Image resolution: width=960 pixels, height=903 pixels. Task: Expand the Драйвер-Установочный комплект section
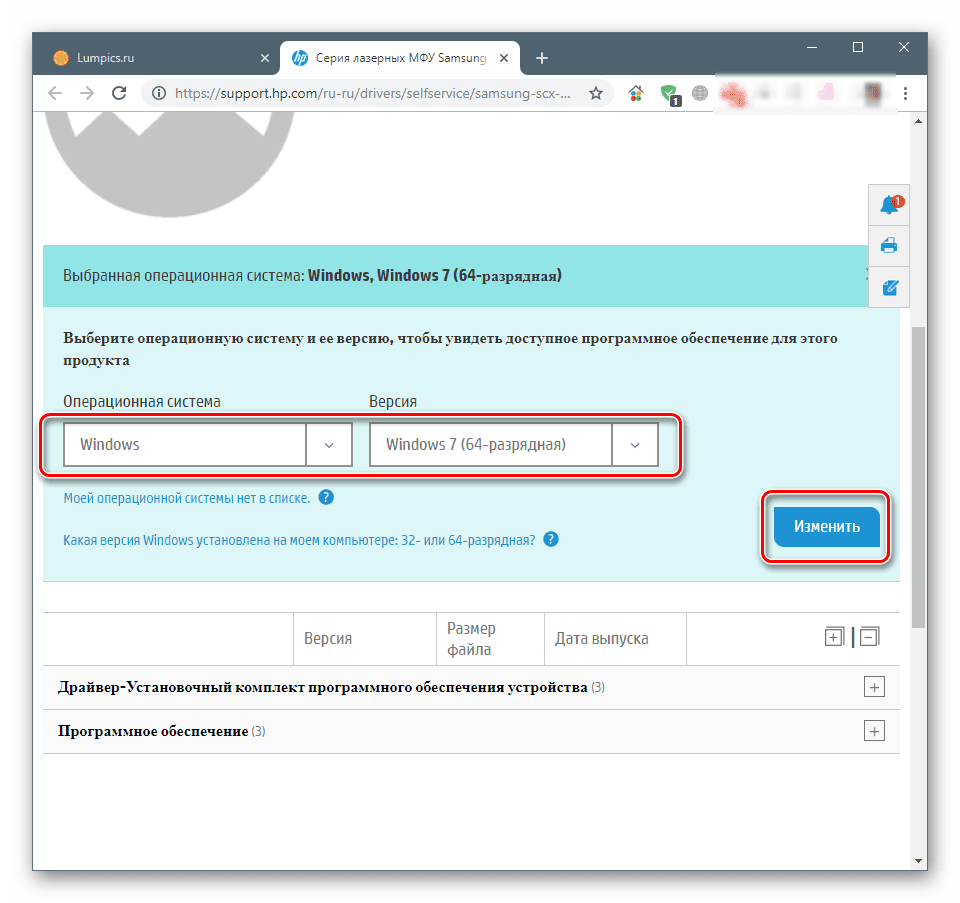tap(874, 688)
